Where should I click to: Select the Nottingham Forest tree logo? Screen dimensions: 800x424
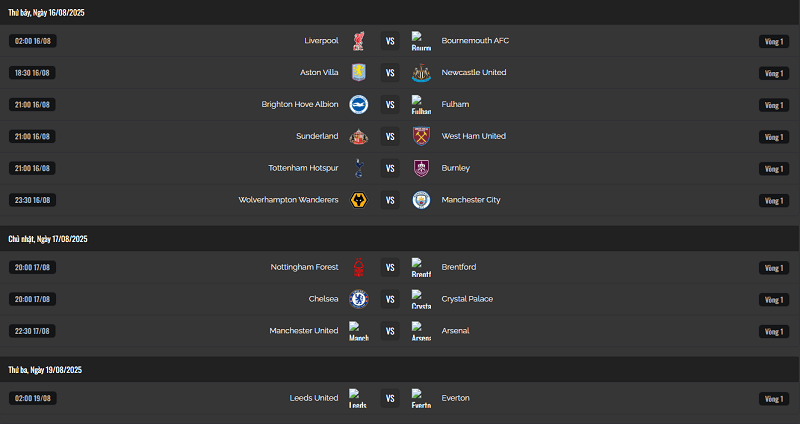[x=359, y=267]
